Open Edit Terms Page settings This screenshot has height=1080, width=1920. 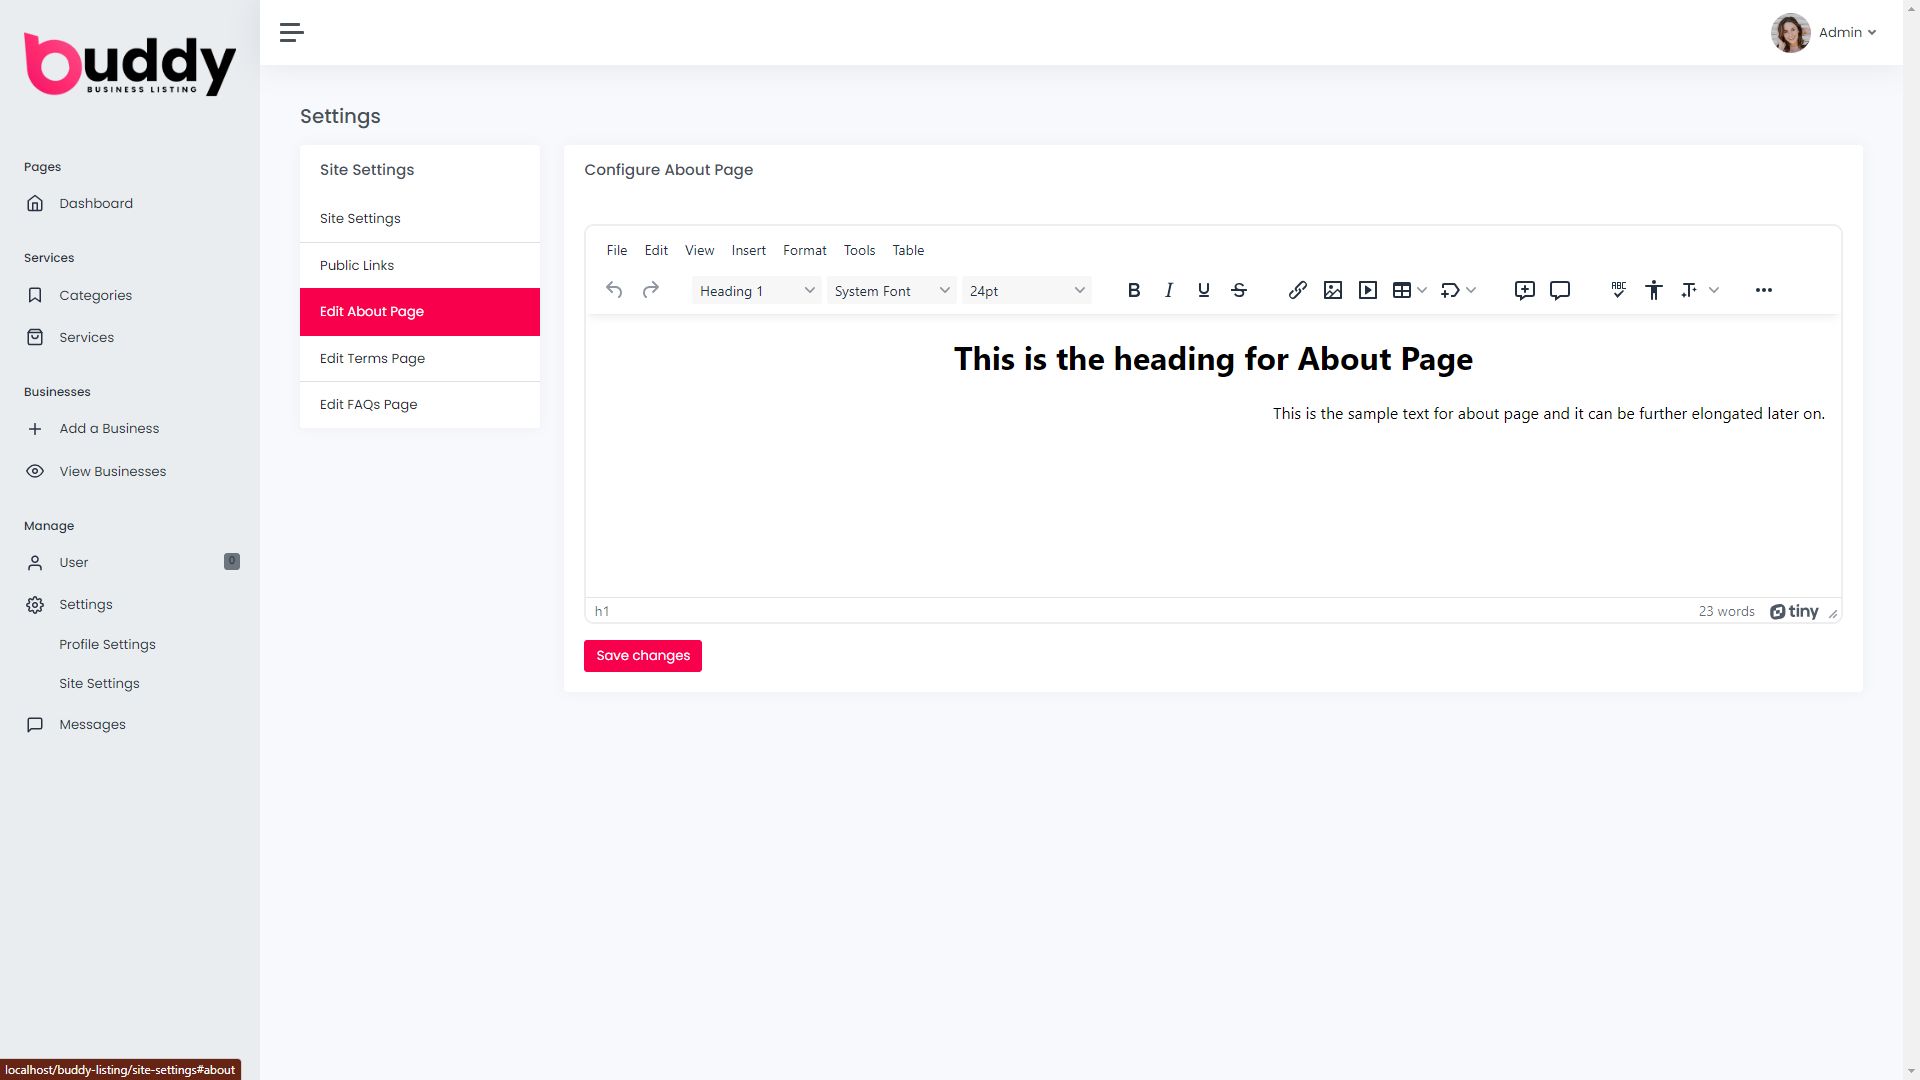tap(372, 358)
